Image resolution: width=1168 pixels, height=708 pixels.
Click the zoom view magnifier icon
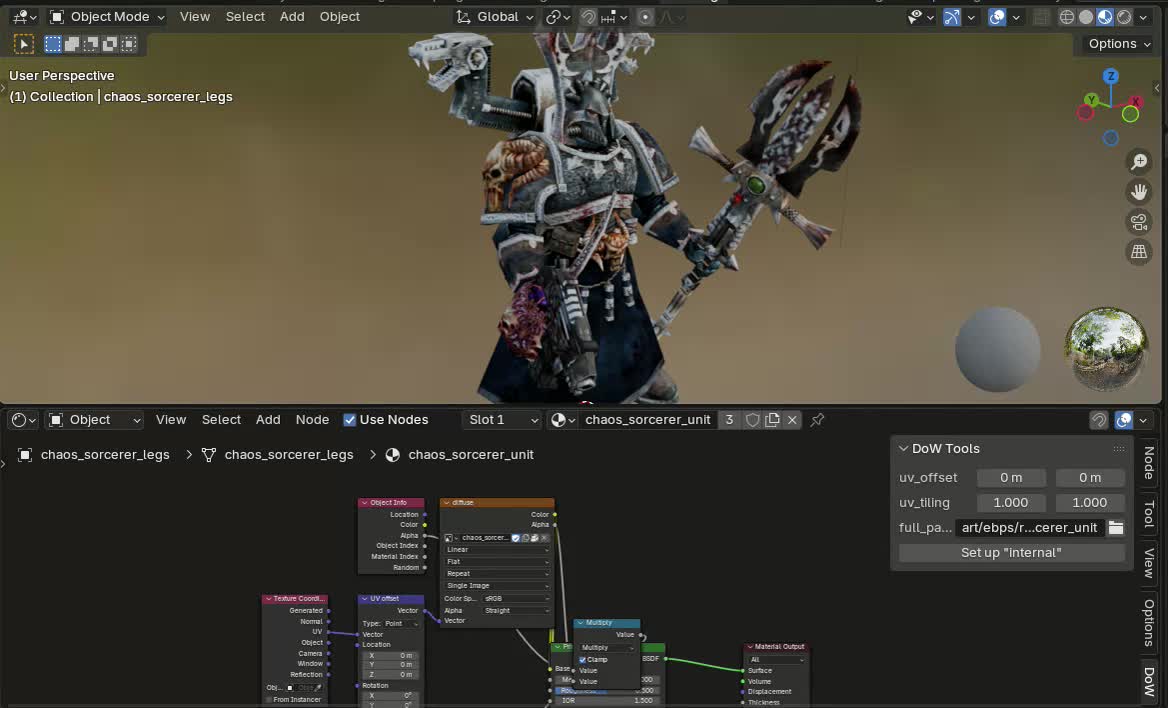click(x=1139, y=161)
